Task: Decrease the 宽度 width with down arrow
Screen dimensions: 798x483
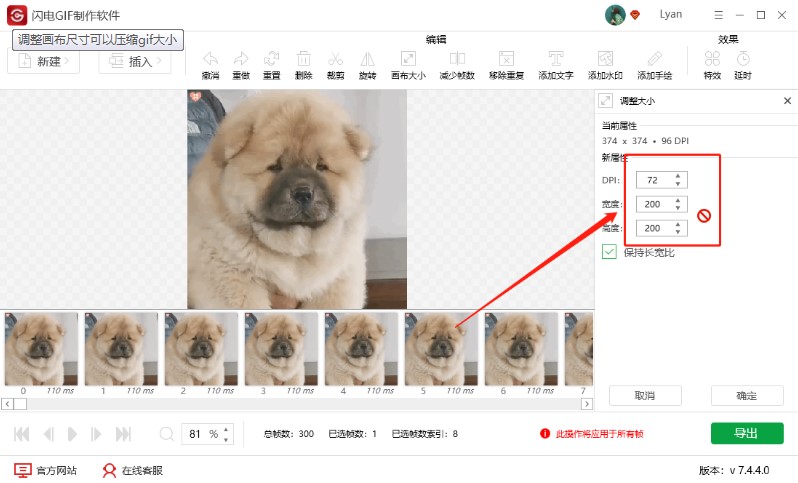Action: (678, 208)
